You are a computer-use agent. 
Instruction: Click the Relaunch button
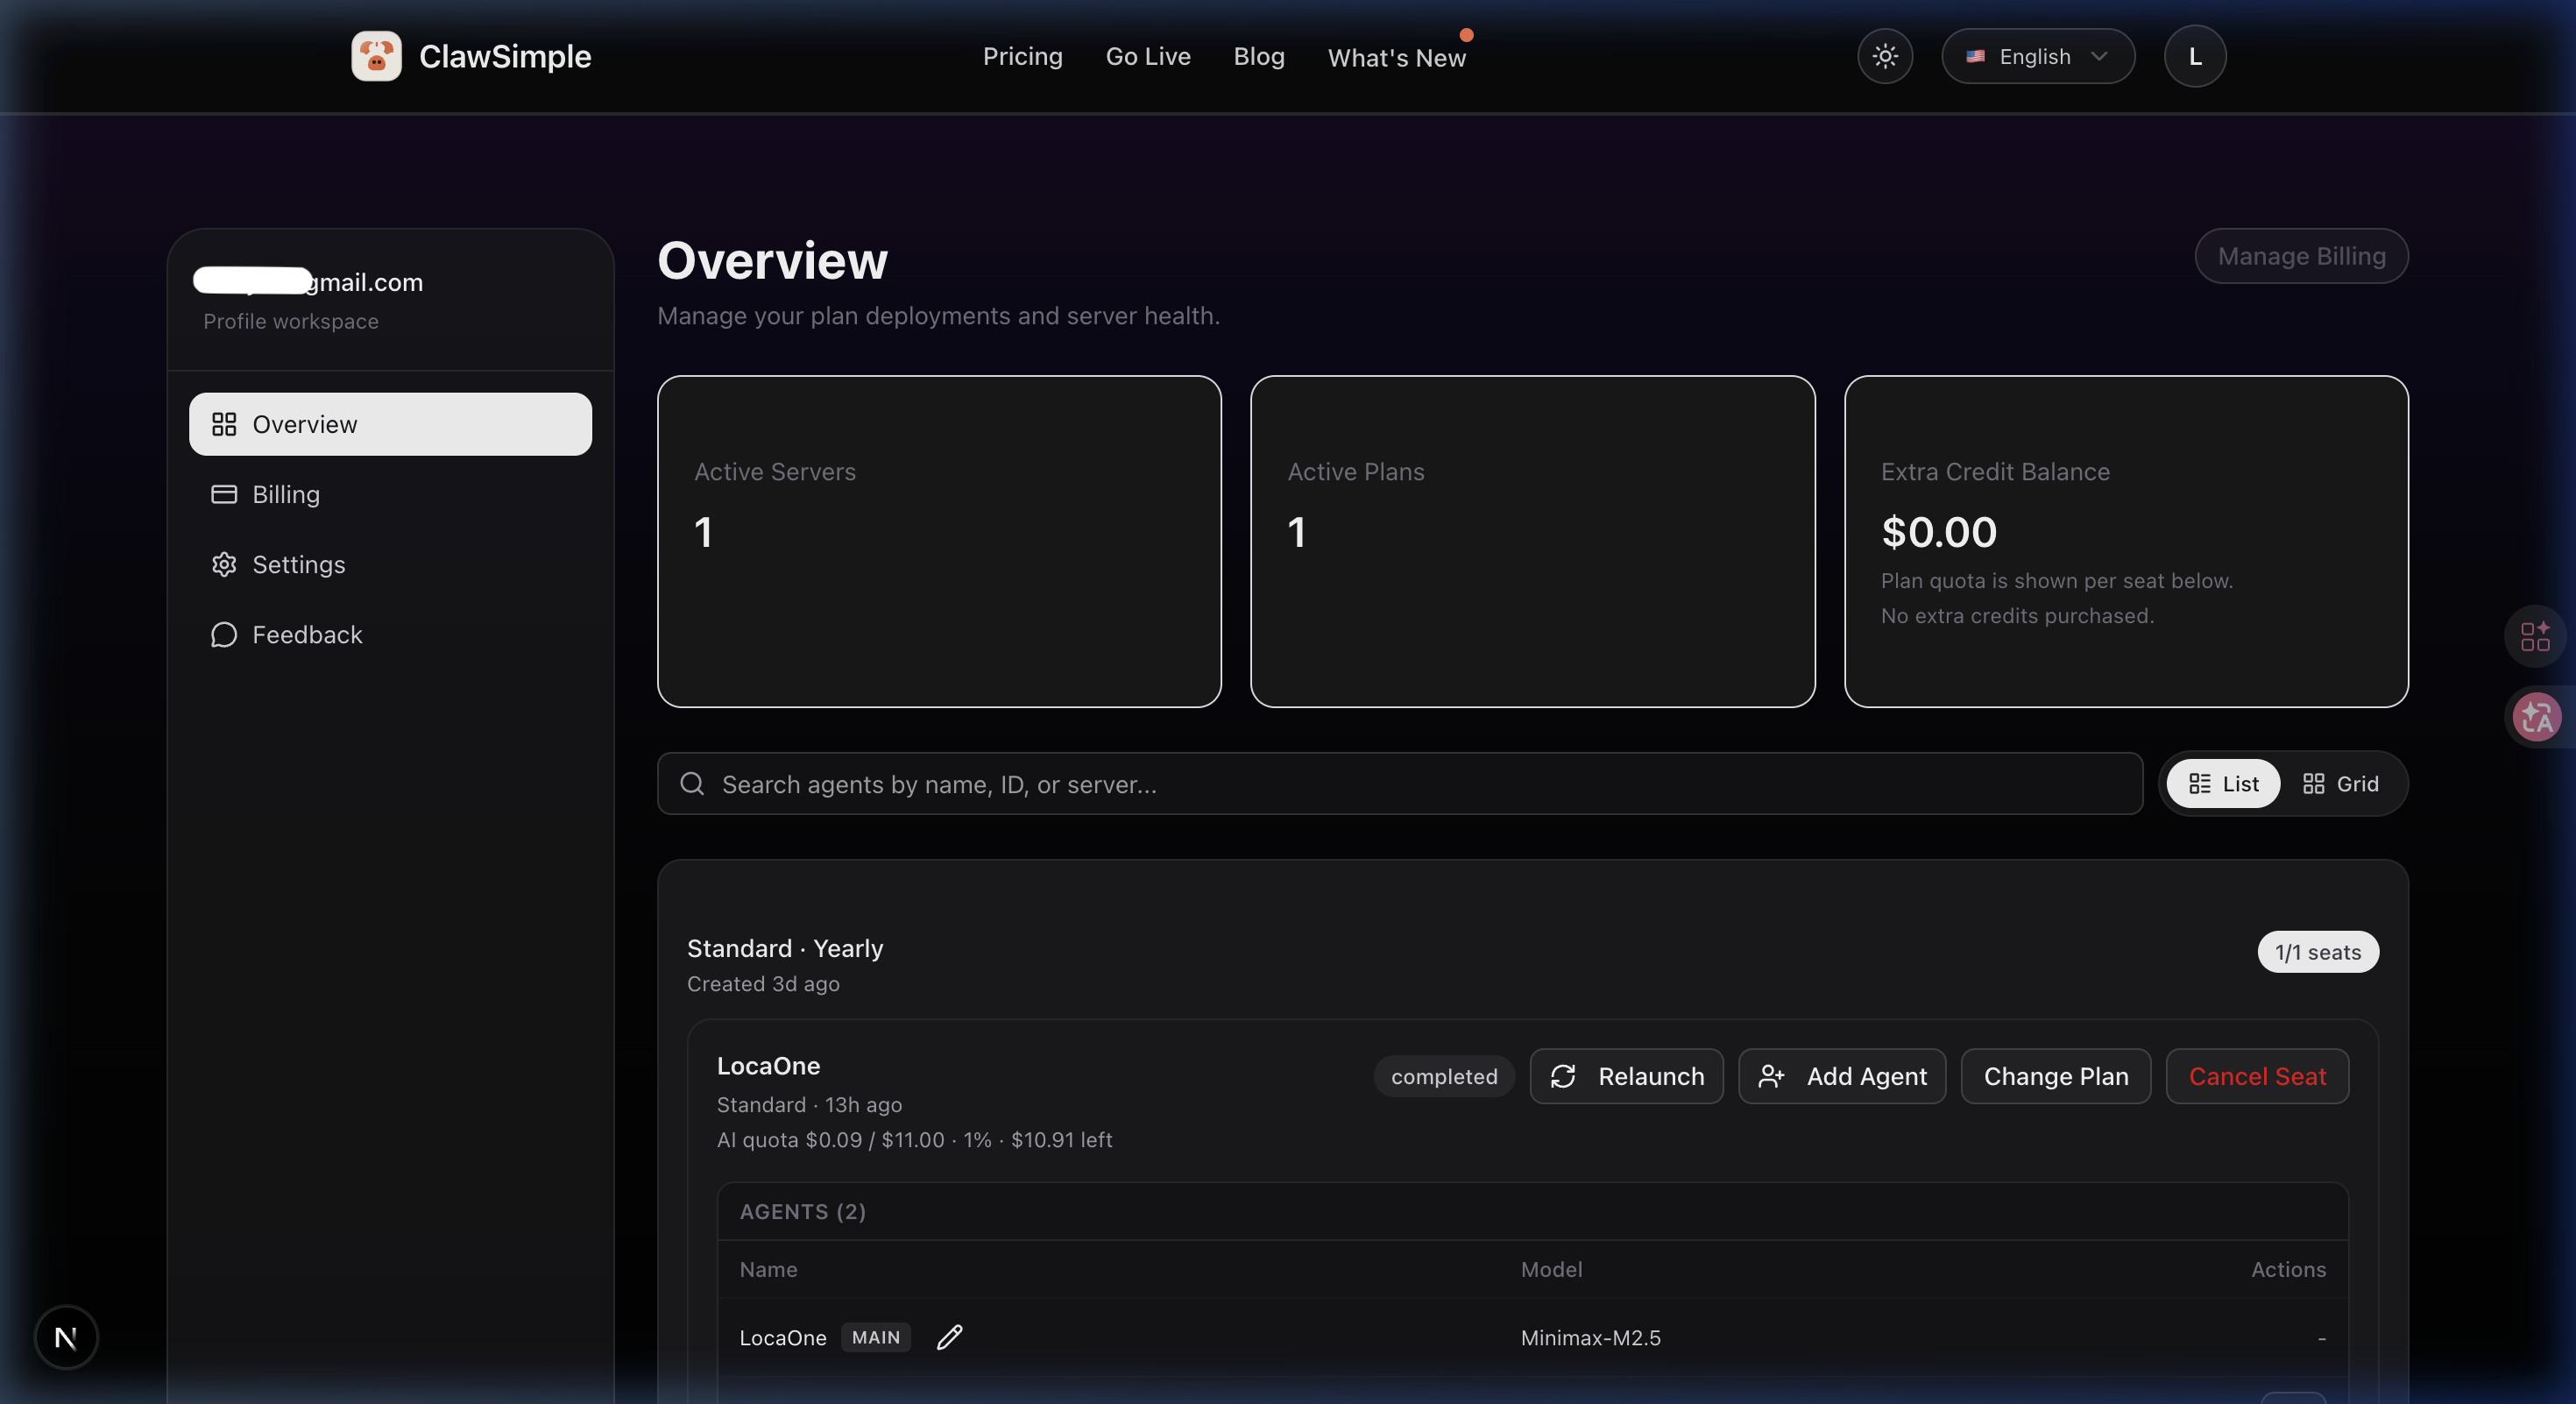(1626, 1076)
